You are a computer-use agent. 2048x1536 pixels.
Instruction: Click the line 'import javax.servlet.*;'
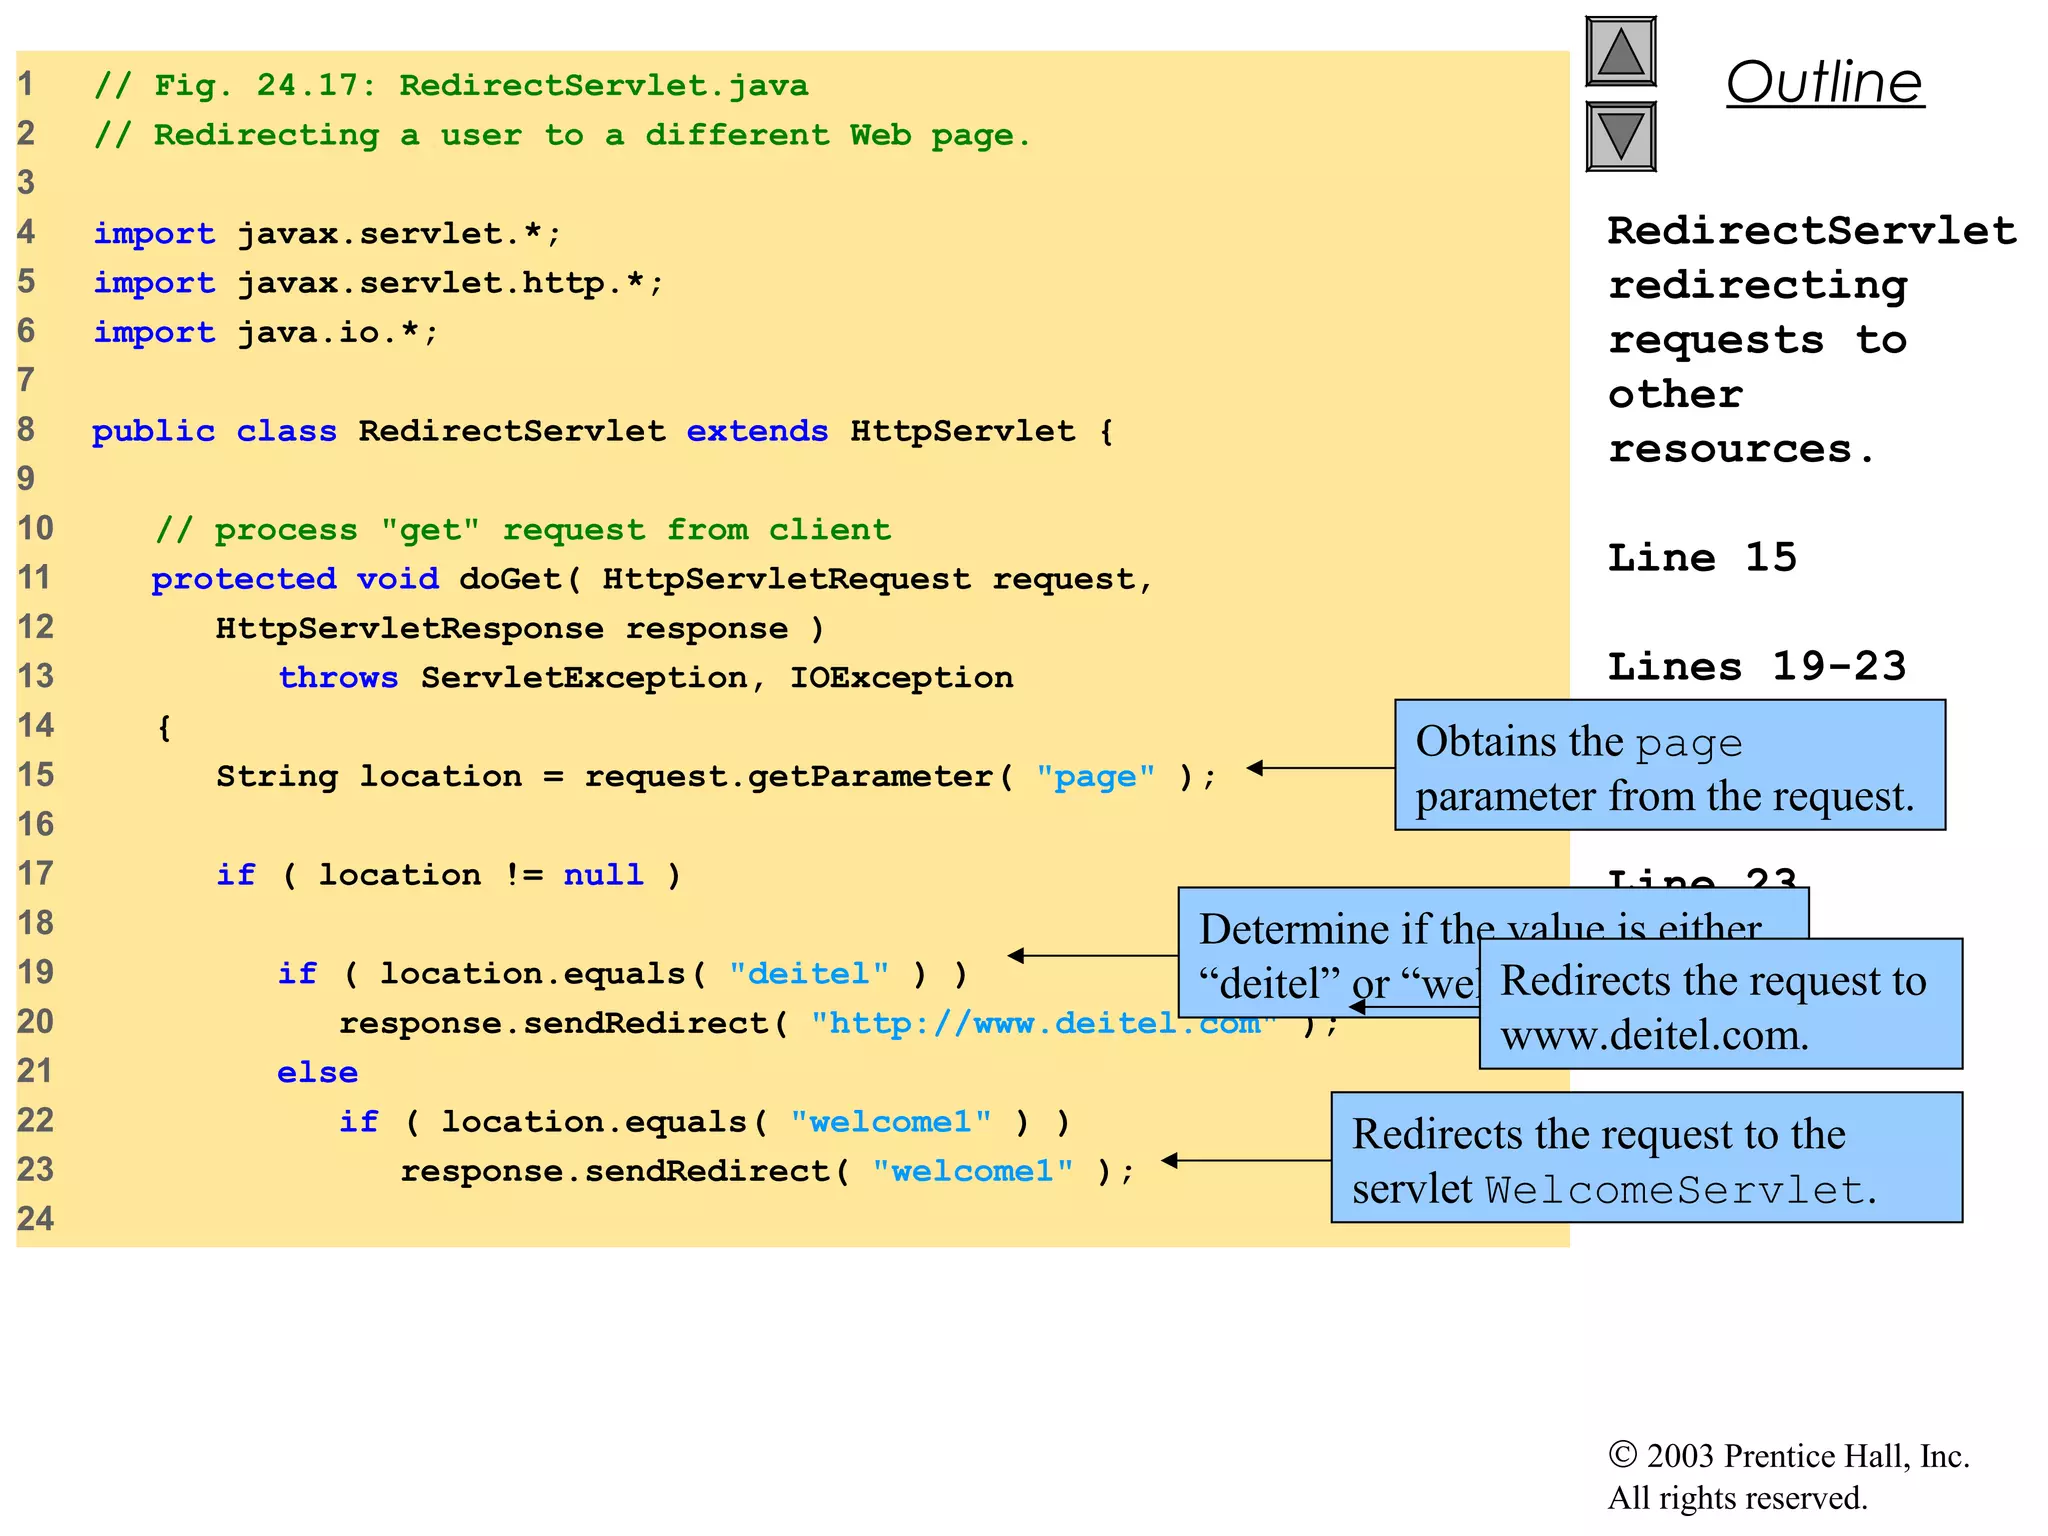[328, 234]
